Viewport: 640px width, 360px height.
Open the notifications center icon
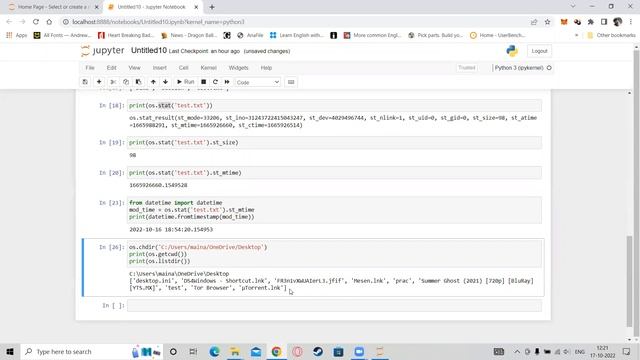coord(627,351)
